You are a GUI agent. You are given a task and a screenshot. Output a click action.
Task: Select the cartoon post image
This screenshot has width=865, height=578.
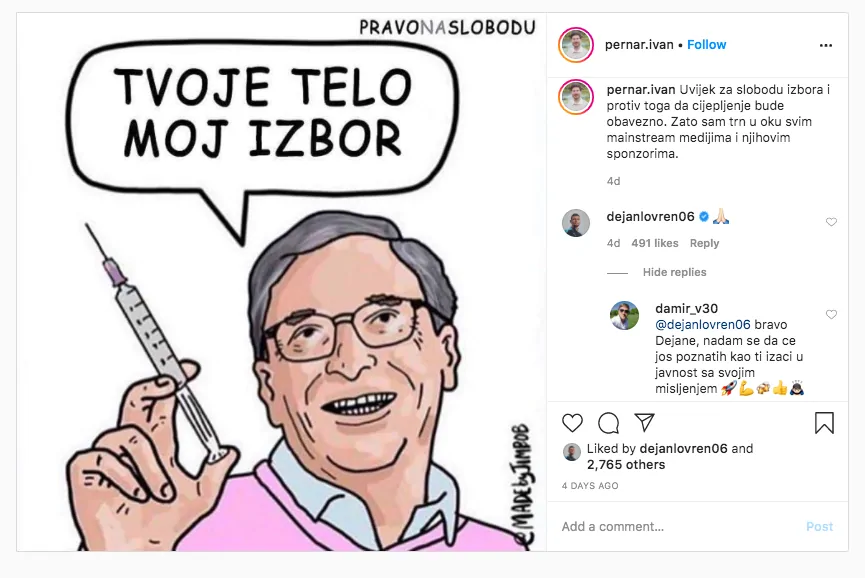point(281,282)
